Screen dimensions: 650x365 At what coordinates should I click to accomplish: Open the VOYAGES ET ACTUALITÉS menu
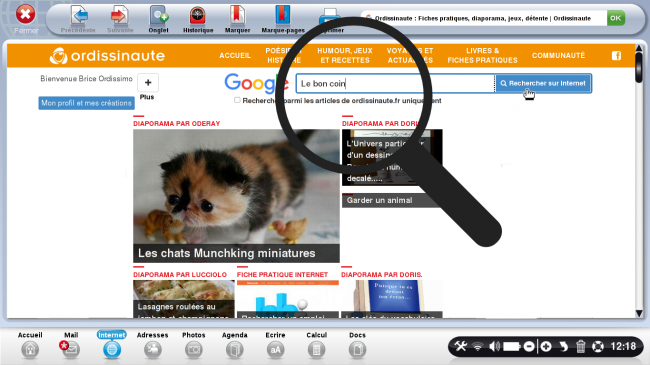[x=410, y=55]
